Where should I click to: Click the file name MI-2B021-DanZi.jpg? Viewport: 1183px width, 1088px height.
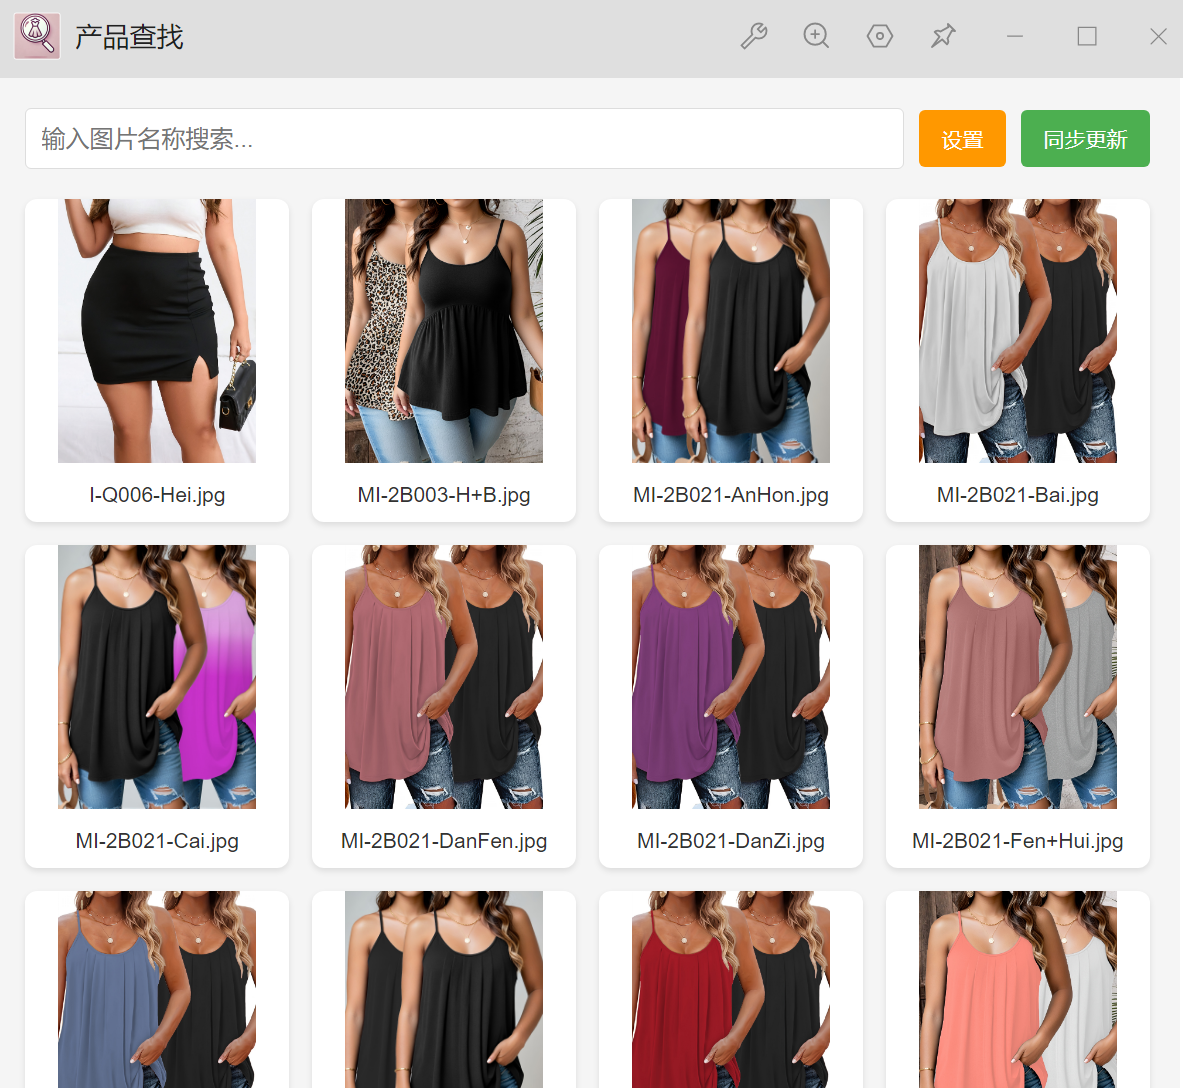click(x=730, y=841)
